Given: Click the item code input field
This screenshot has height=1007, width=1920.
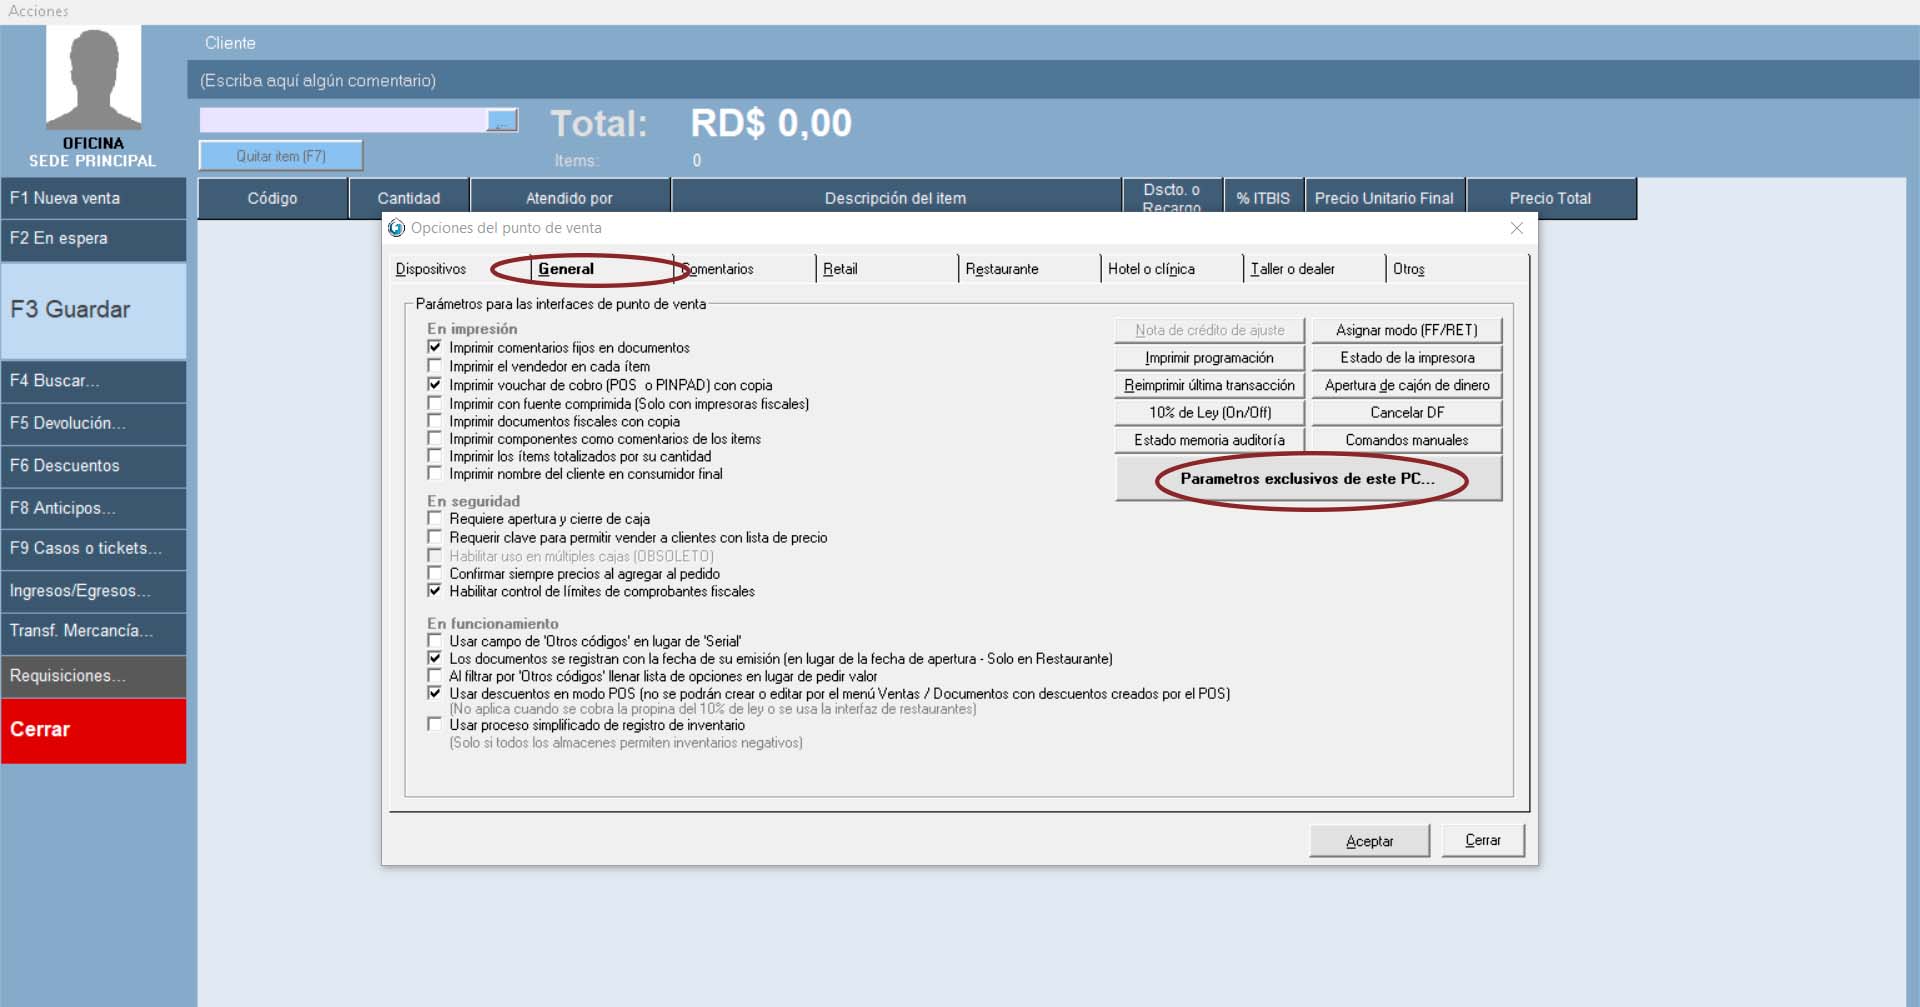Looking at the screenshot, I should 343,121.
